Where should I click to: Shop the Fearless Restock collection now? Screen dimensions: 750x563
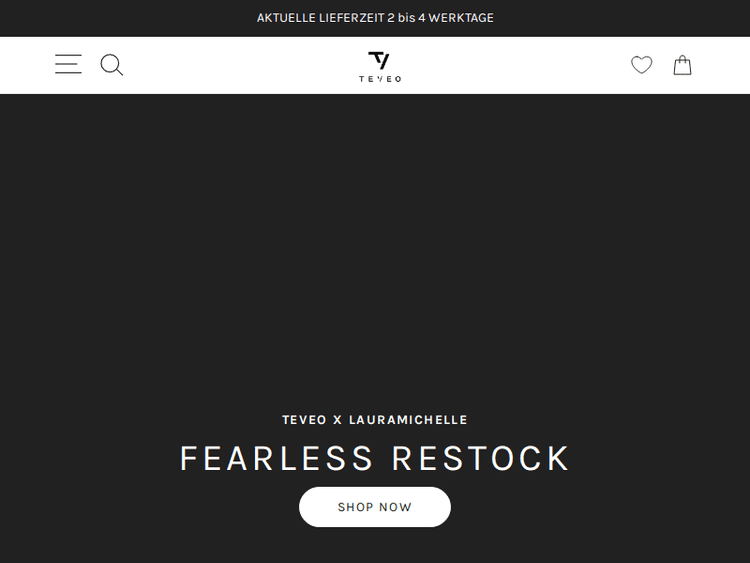(375, 507)
